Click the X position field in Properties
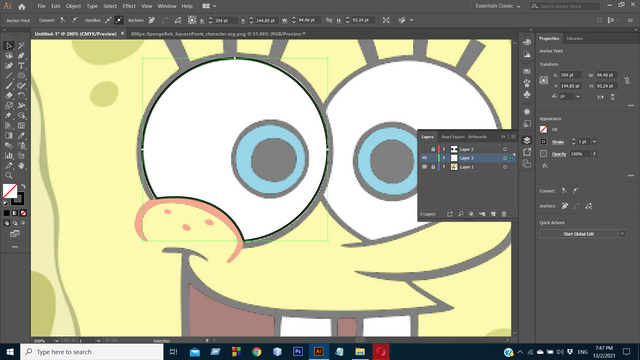 (571, 75)
